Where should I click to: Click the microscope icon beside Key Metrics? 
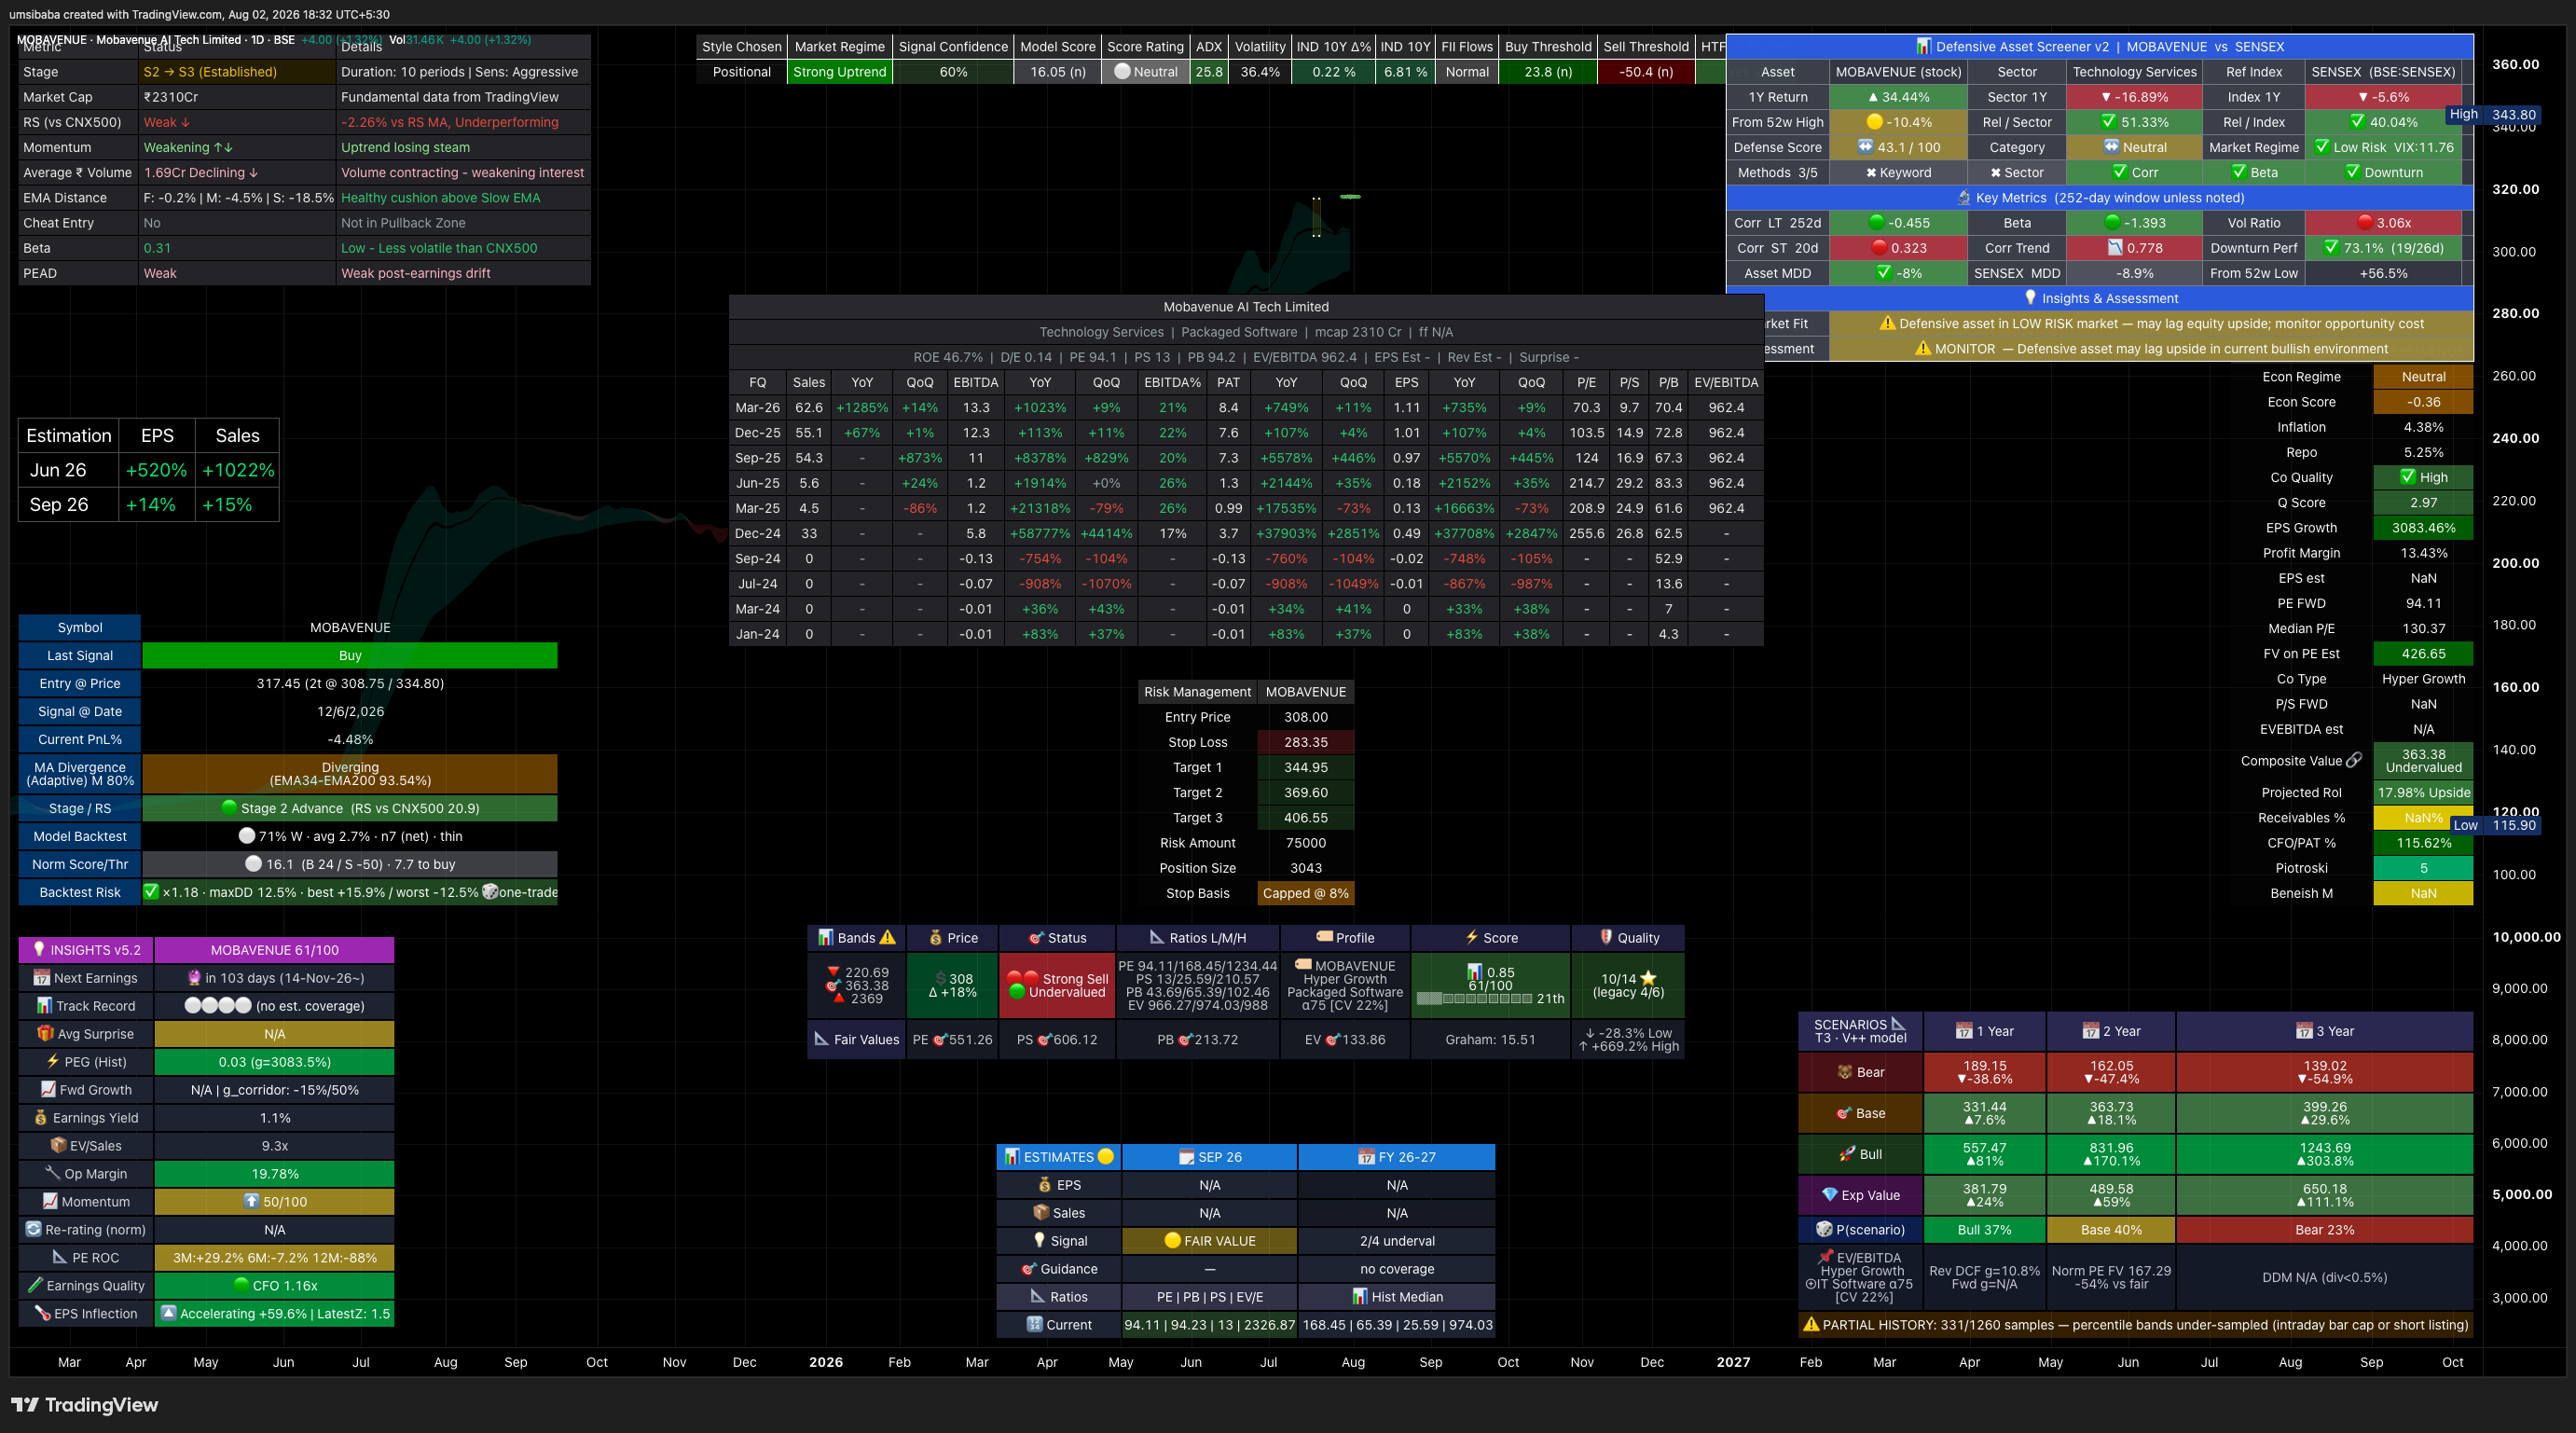(x=1964, y=197)
